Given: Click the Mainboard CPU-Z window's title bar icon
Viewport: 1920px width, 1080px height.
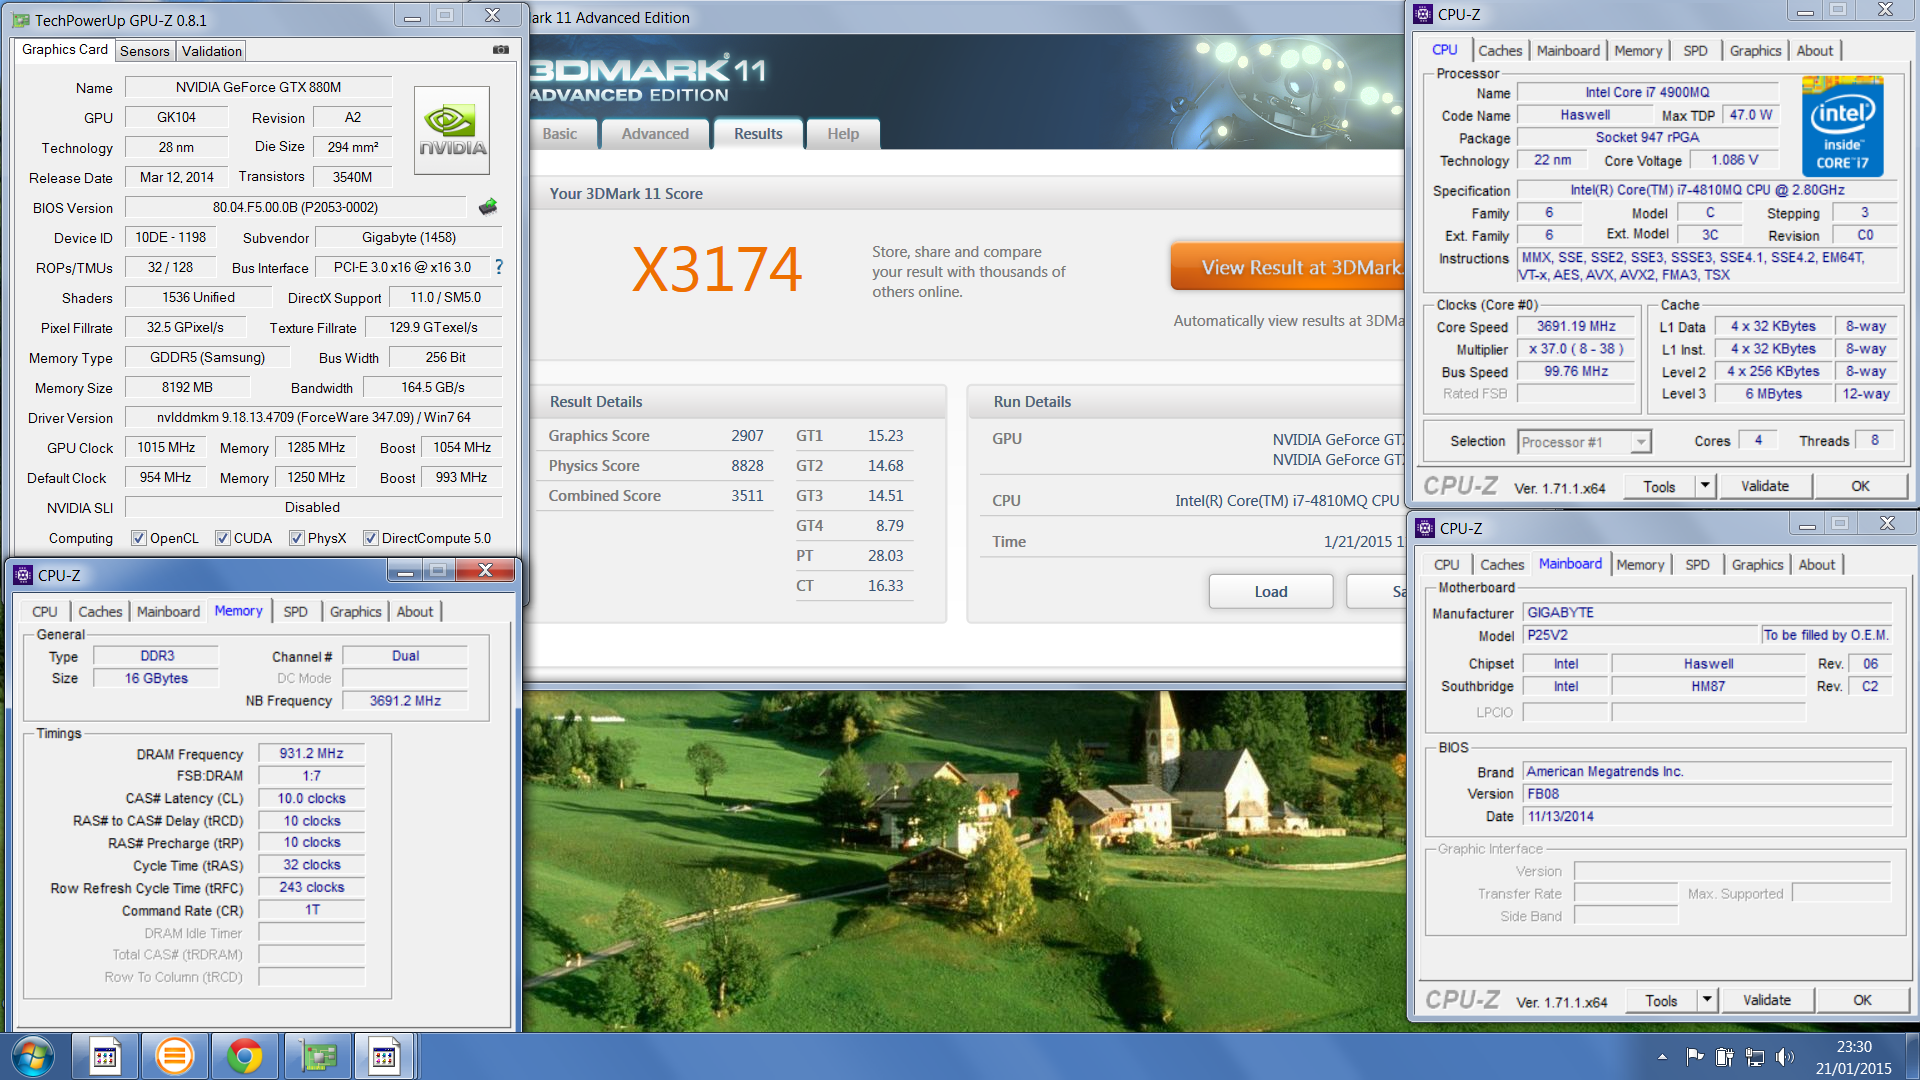Looking at the screenshot, I should pos(1426,528).
